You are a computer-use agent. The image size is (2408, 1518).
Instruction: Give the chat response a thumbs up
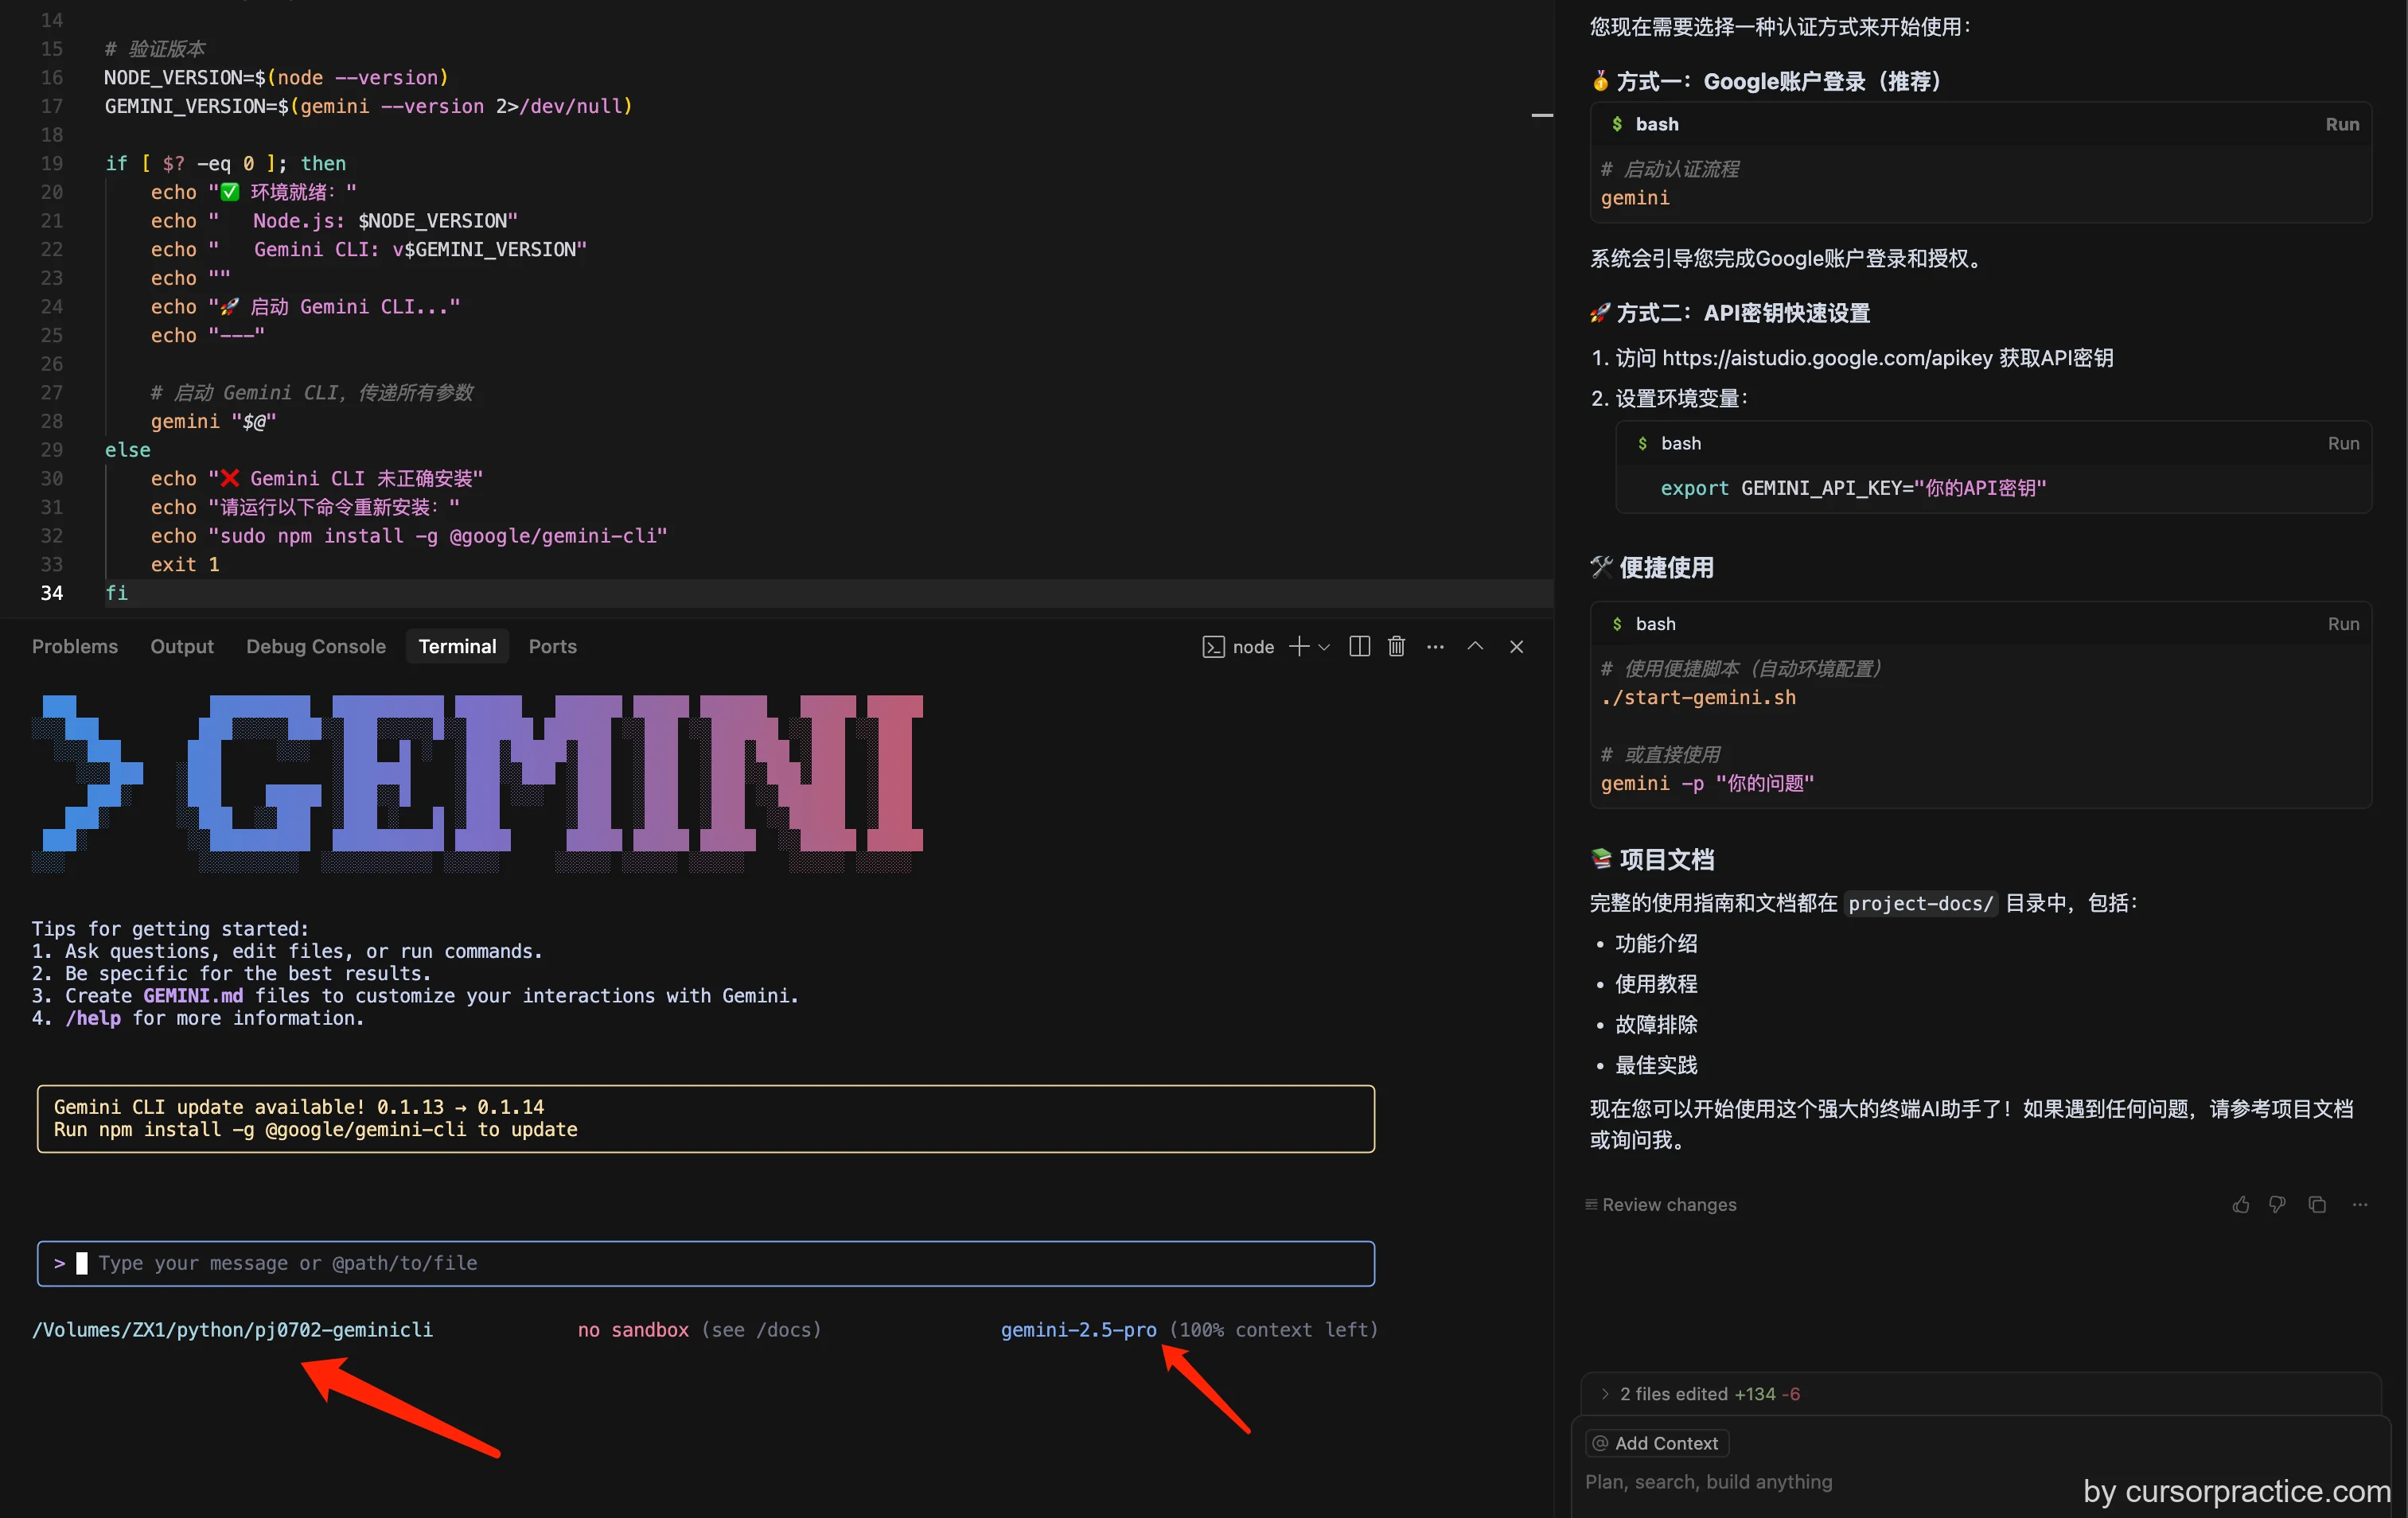point(2241,1204)
